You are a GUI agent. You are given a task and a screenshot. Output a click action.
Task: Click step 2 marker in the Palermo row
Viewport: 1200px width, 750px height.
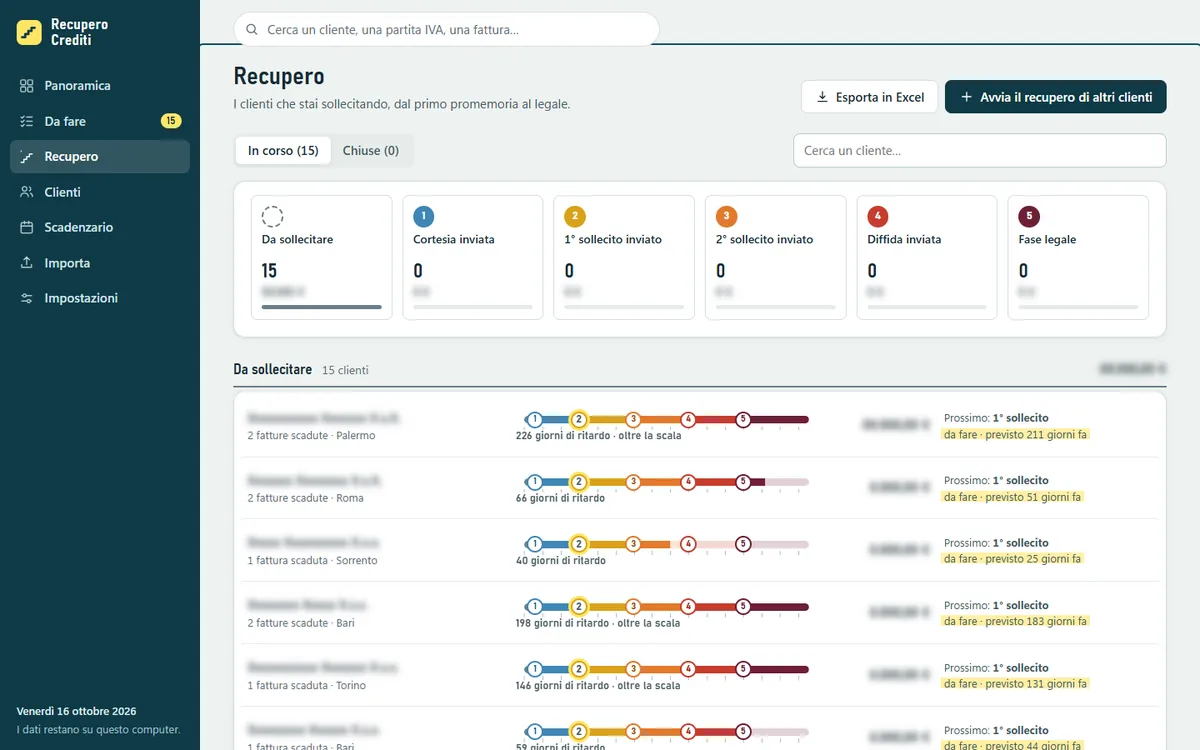(578, 419)
